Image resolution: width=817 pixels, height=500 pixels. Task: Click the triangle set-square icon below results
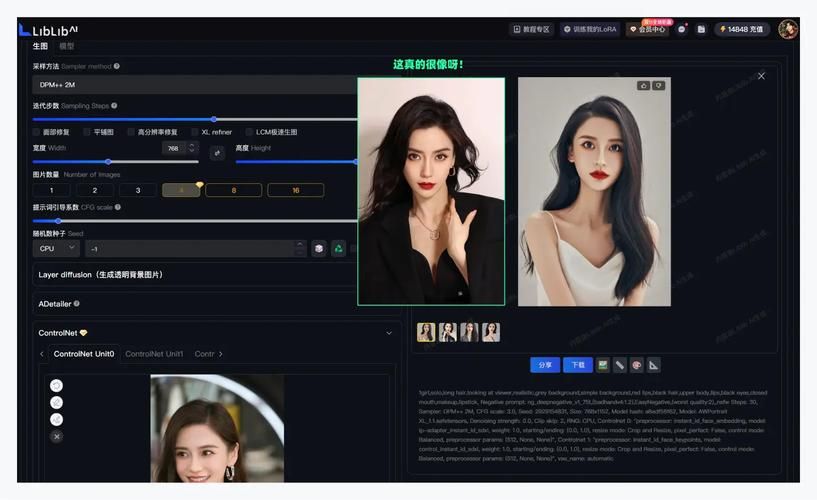(x=653, y=365)
